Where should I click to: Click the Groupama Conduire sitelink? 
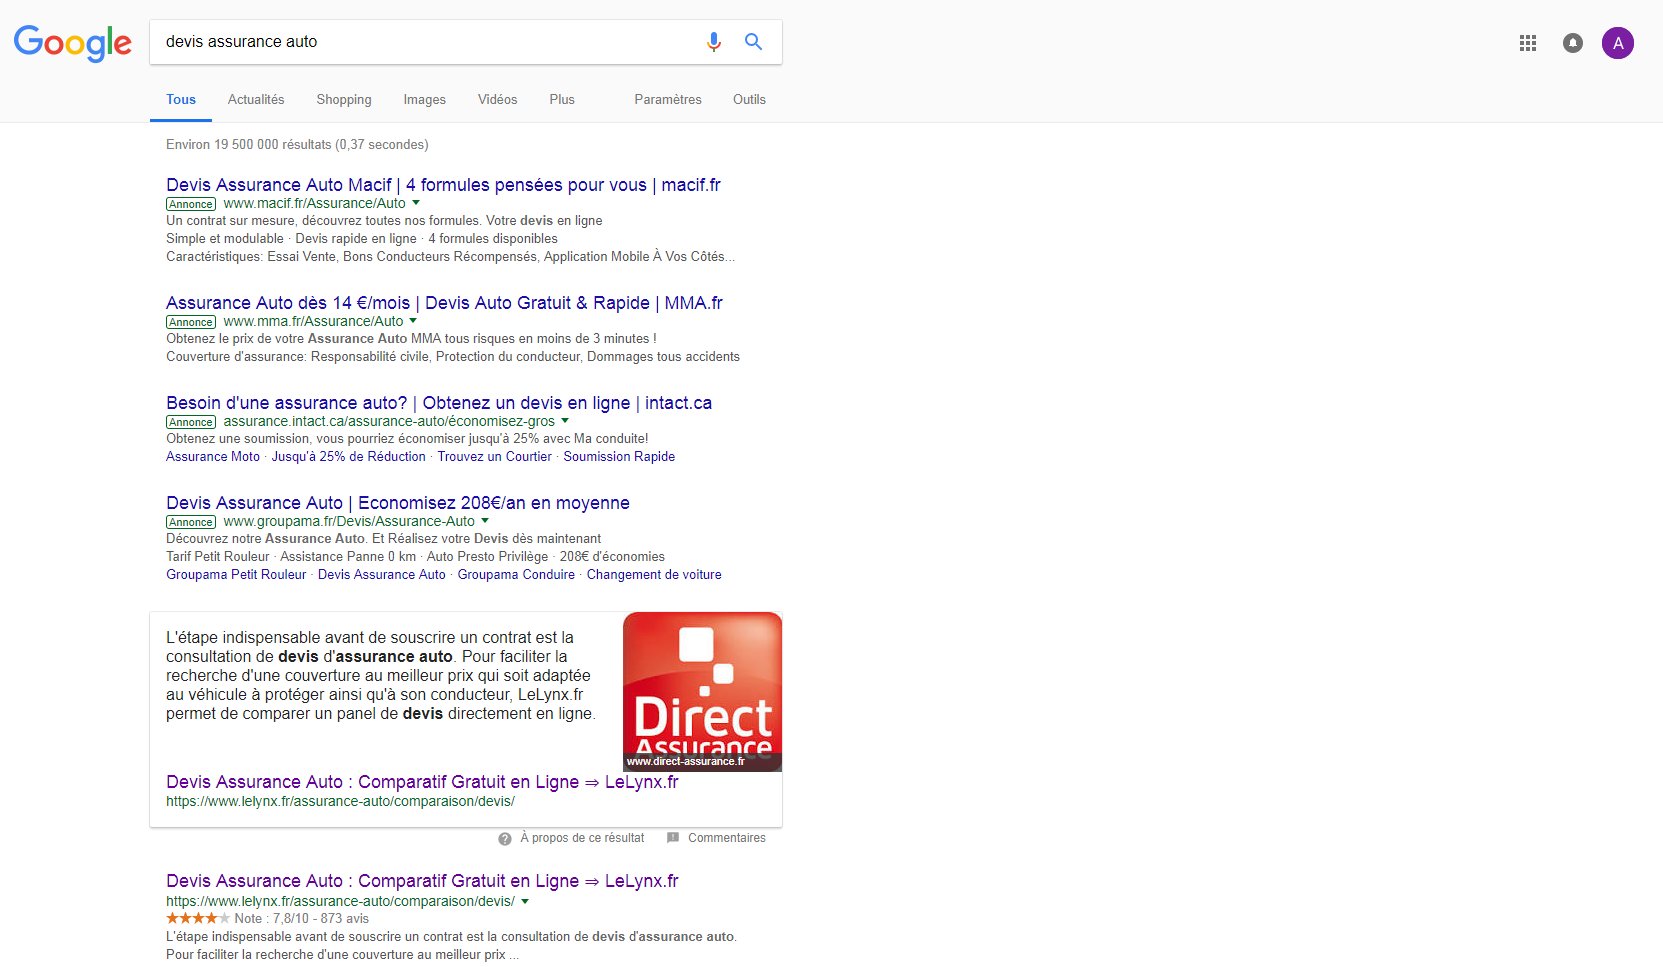pyautogui.click(x=516, y=575)
